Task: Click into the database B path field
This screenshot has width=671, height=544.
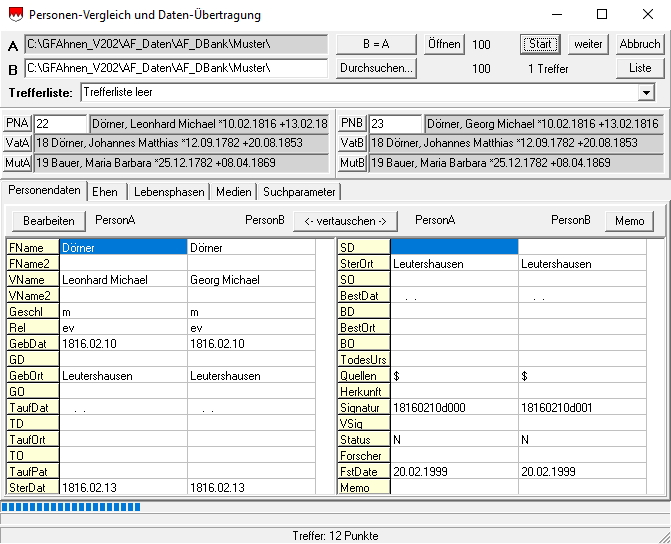Action: tap(176, 68)
